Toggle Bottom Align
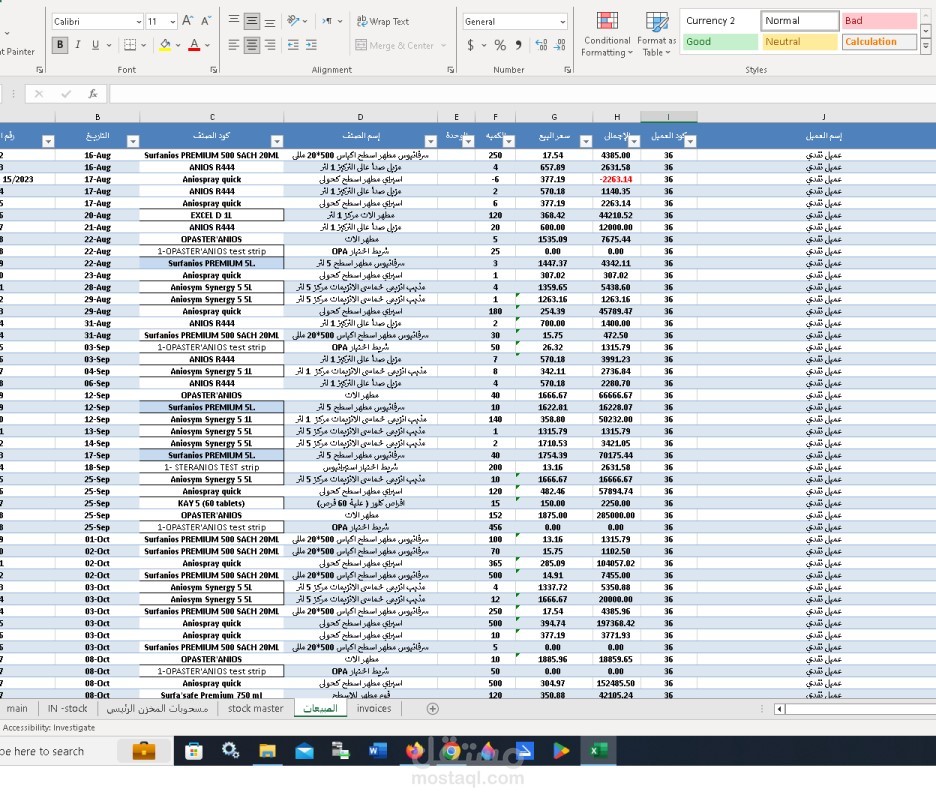936x804 pixels. 270,21
